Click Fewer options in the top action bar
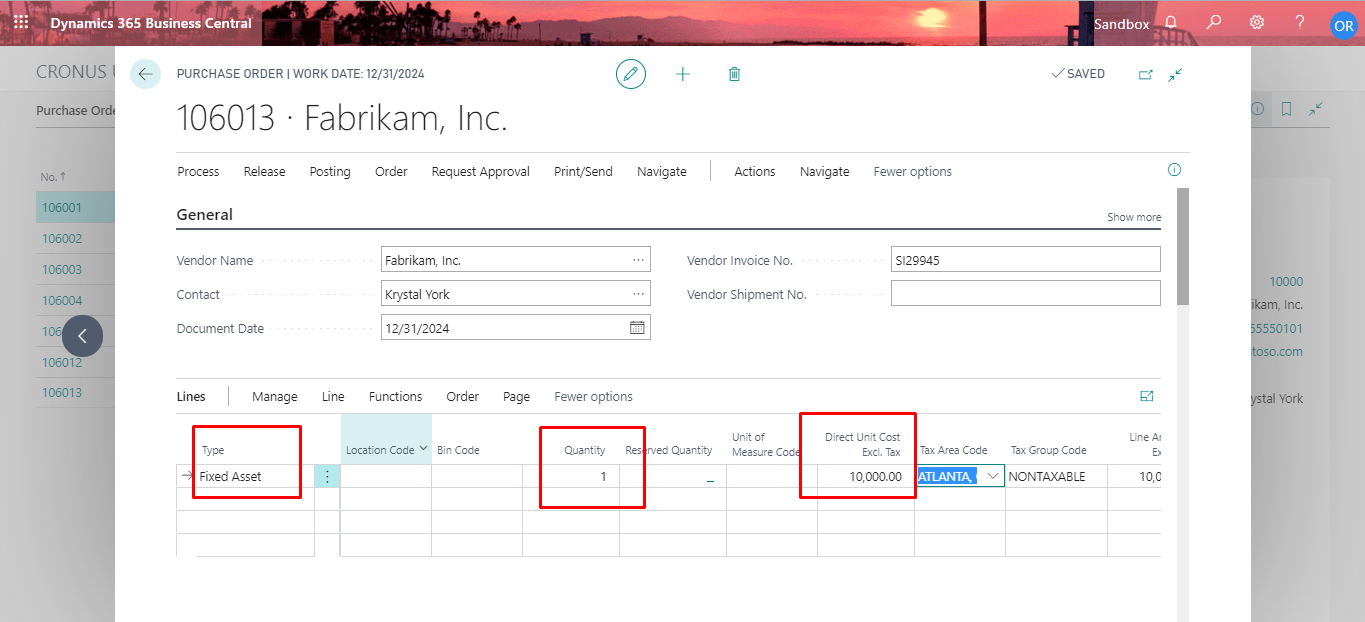This screenshot has width=1365, height=622. (x=913, y=171)
